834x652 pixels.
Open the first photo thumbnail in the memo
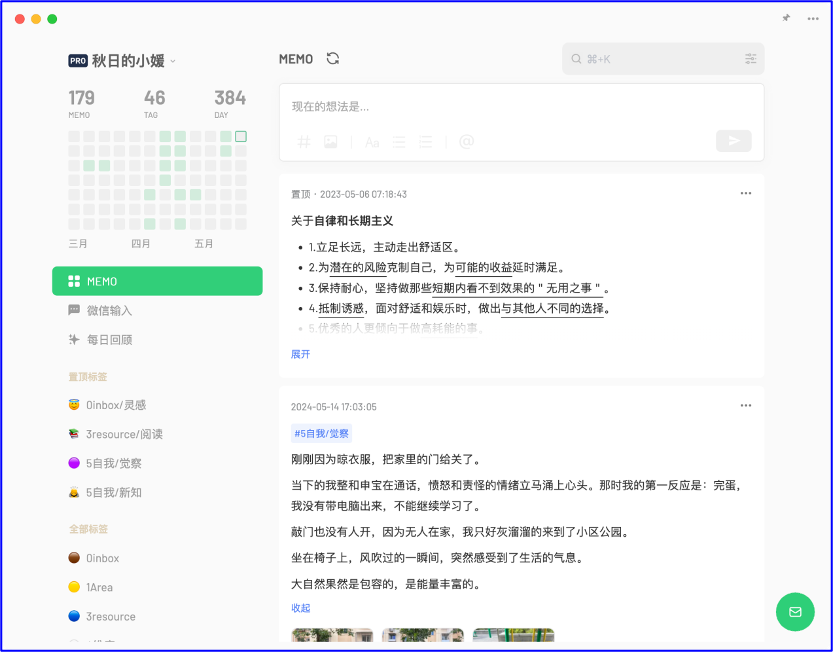pyautogui.click(x=332, y=635)
